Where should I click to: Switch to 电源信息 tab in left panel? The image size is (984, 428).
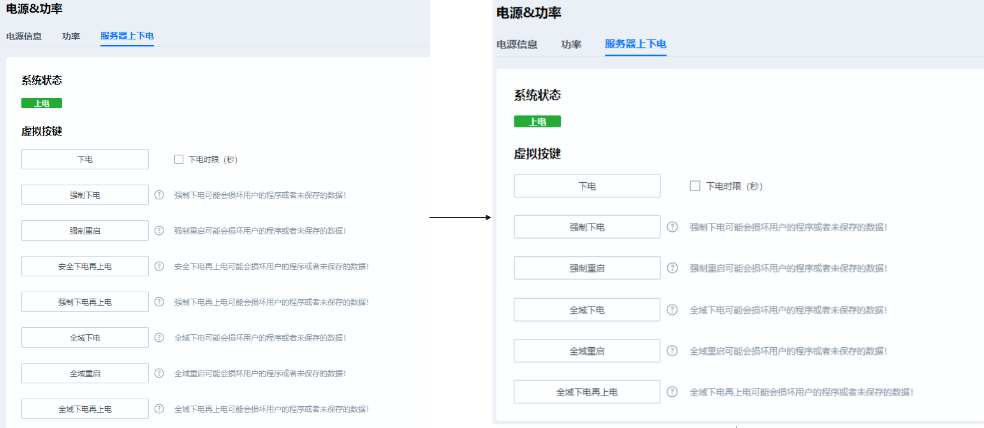24,36
